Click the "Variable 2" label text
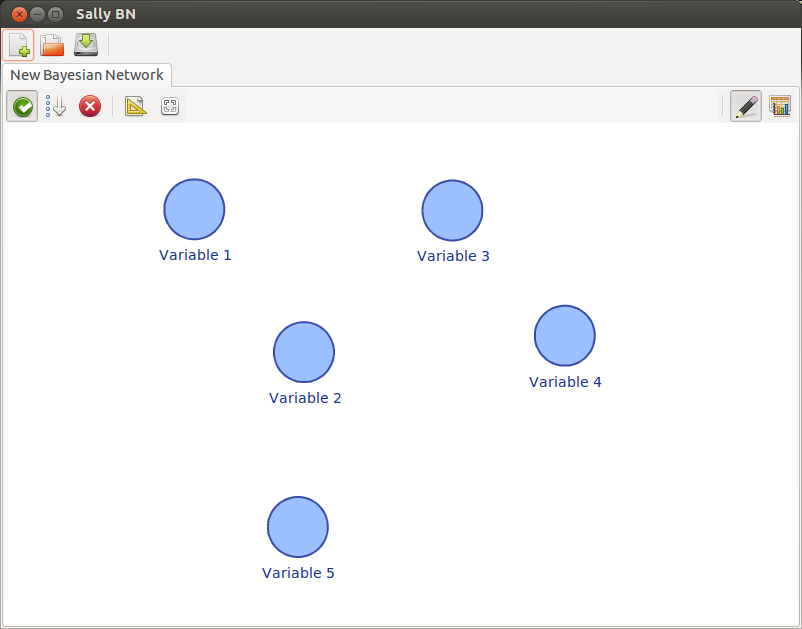 [305, 398]
